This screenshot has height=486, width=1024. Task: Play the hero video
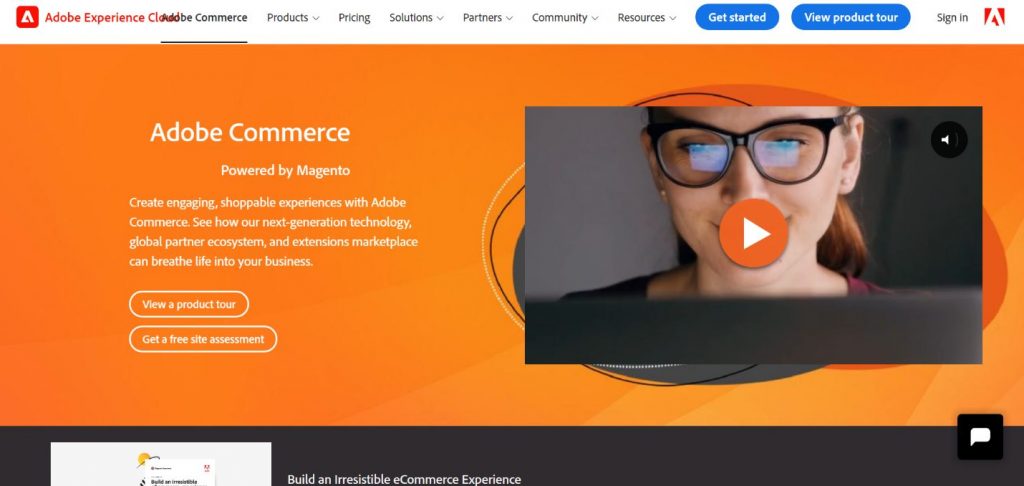click(x=753, y=233)
